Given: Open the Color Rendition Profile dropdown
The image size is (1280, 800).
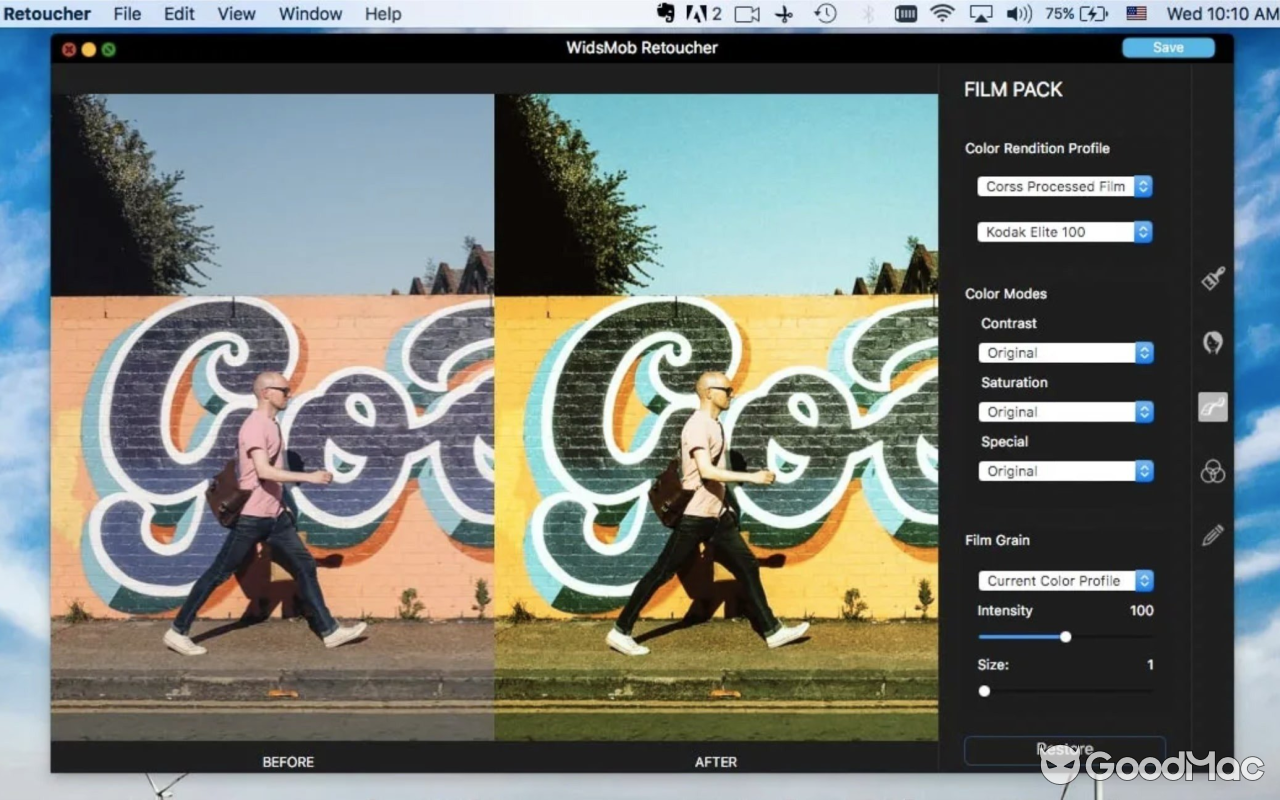Looking at the screenshot, I should [1063, 186].
